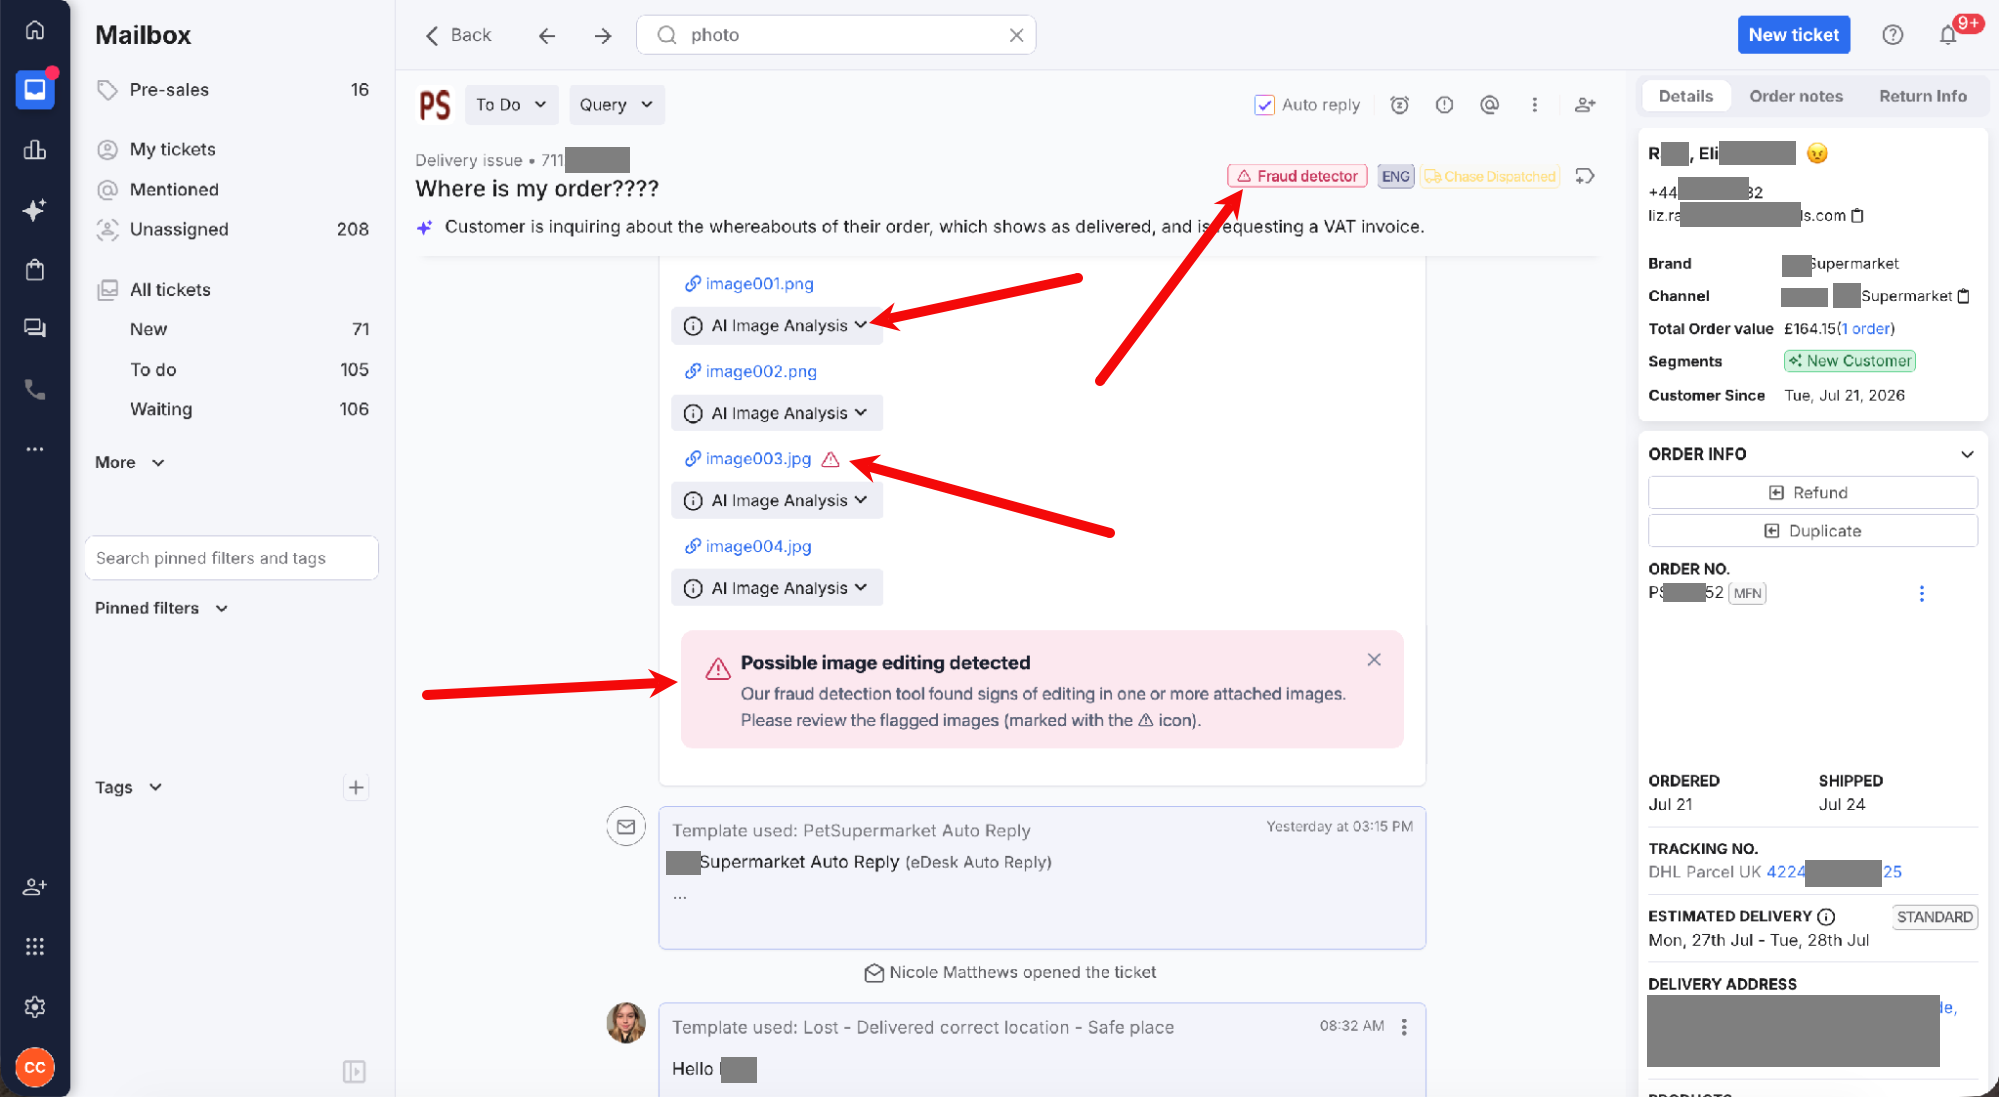Open the Mailbox inbox sidebar icon
Screen dimensions: 1999x1098
[35, 90]
